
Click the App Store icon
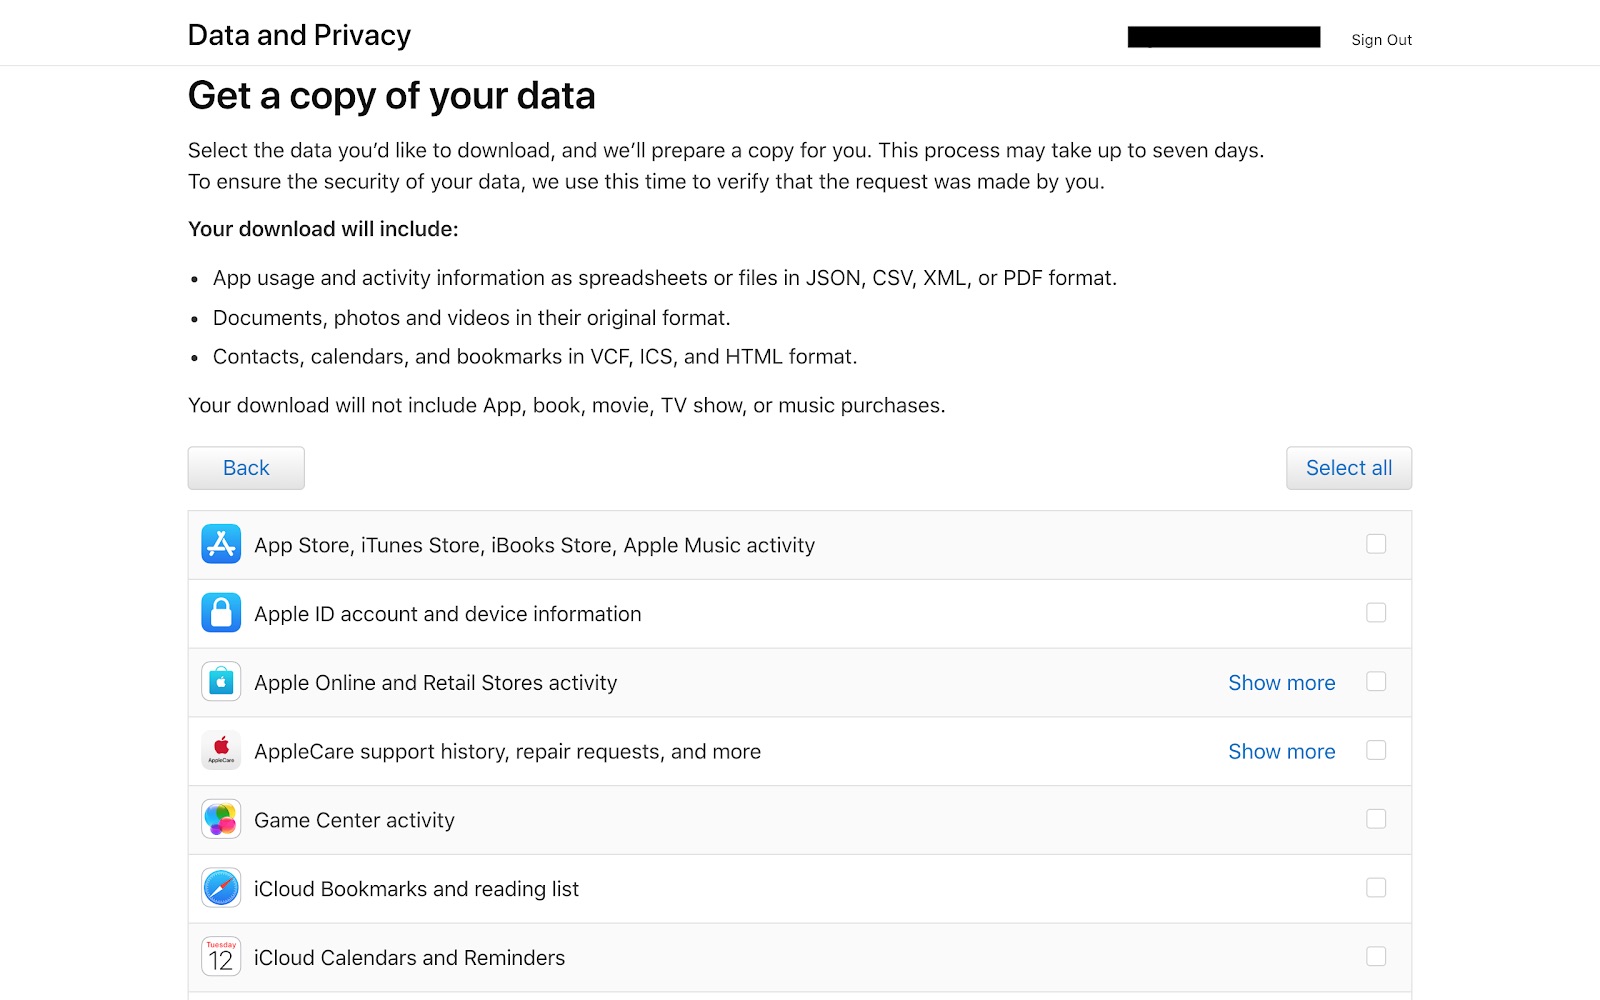(x=221, y=544)
